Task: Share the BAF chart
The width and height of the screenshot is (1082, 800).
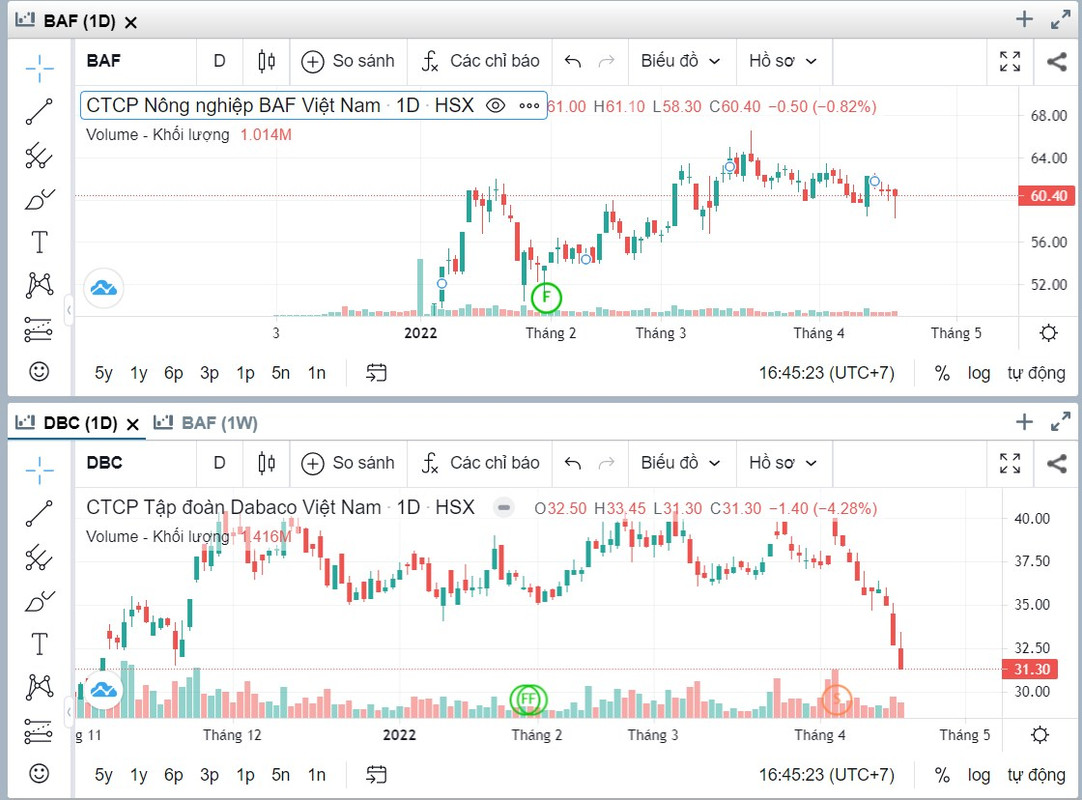Action: click(x=1056, y=61)
